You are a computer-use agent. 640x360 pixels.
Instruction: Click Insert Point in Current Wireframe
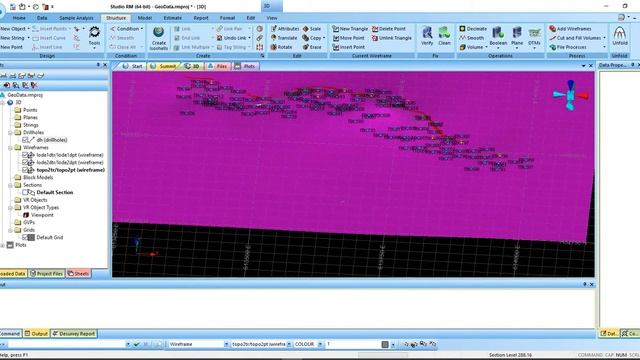coord(349,47)
